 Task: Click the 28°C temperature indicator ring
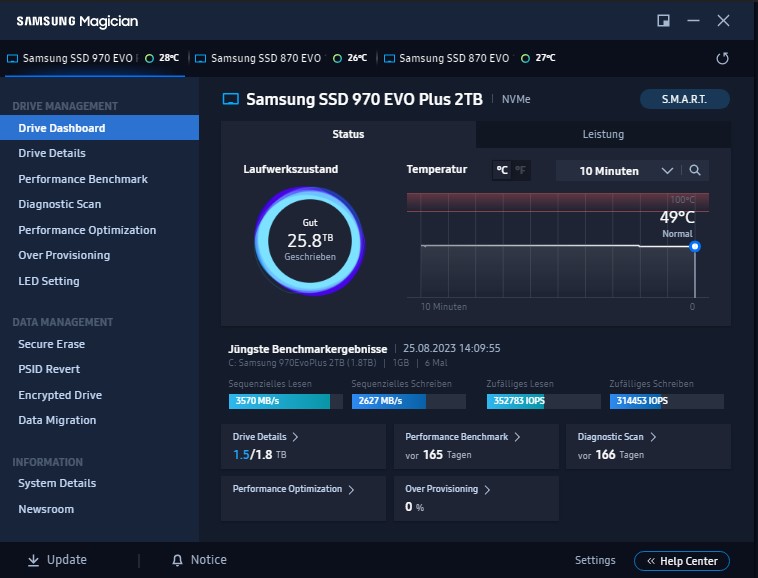[149, 58]
